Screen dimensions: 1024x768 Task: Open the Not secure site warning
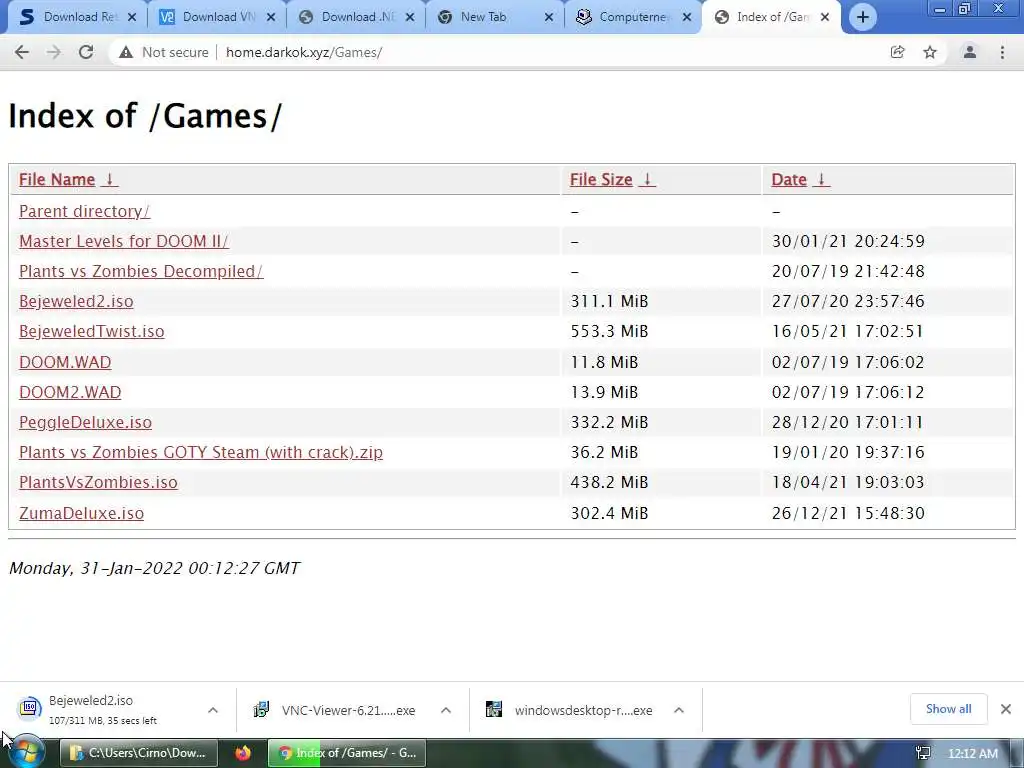(163, 52)
